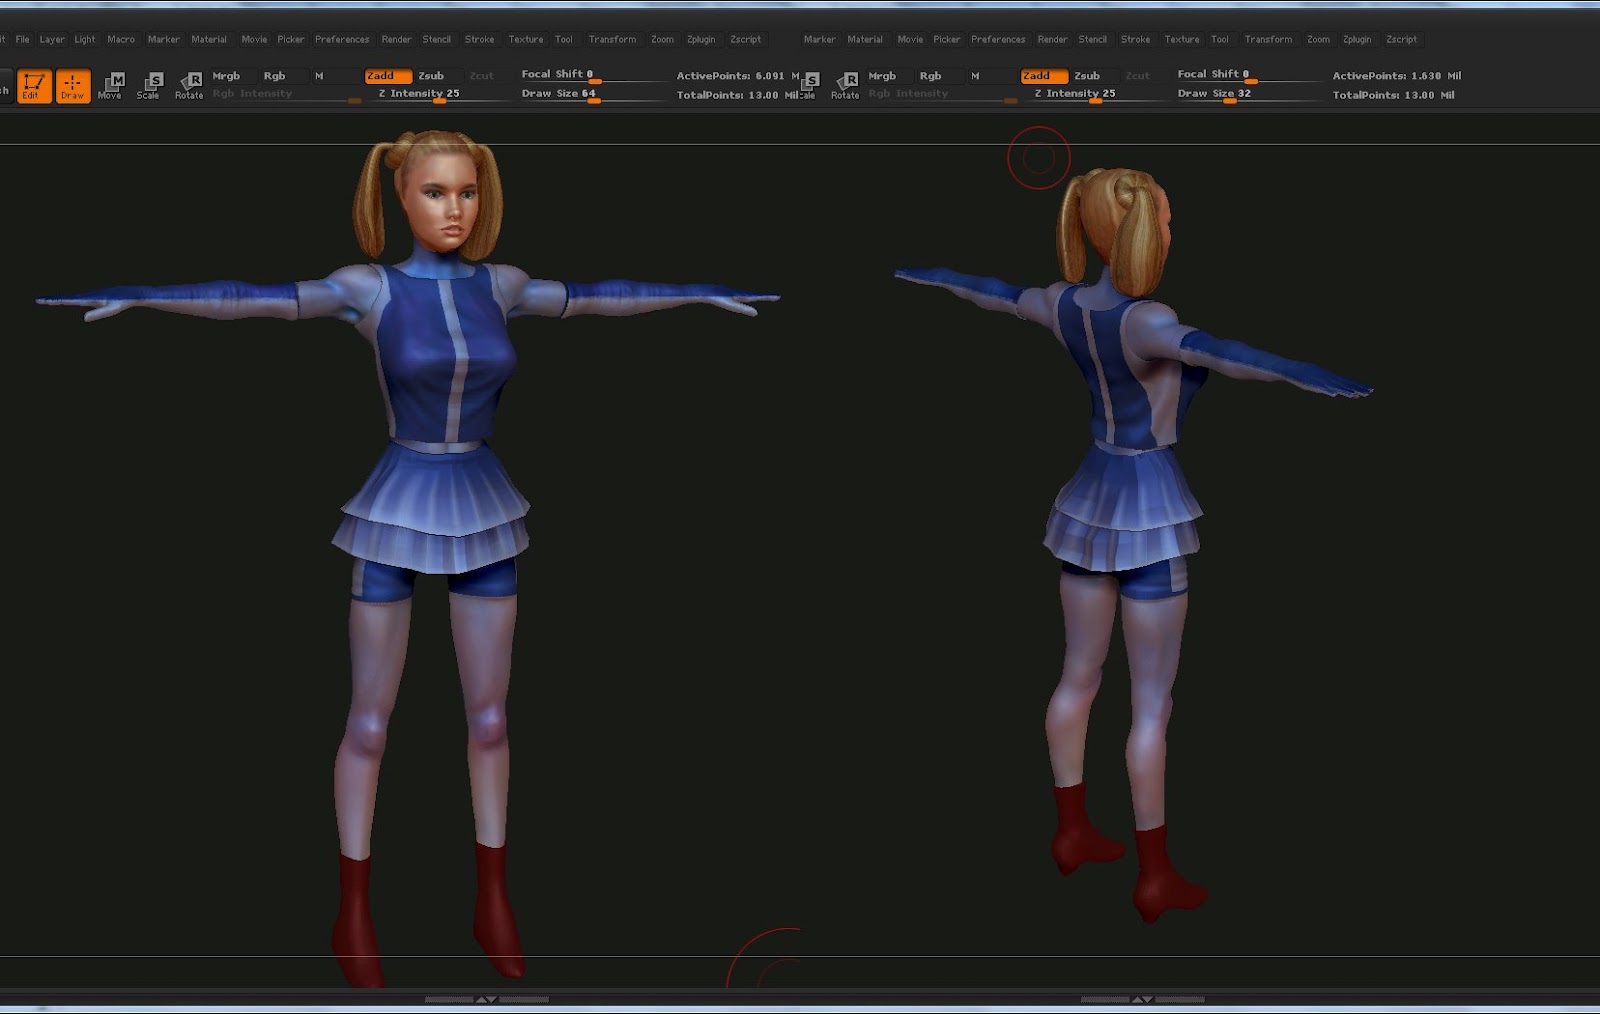Select the Move tool in front-view window
Screen dimensions: 1600x1014
111,86
